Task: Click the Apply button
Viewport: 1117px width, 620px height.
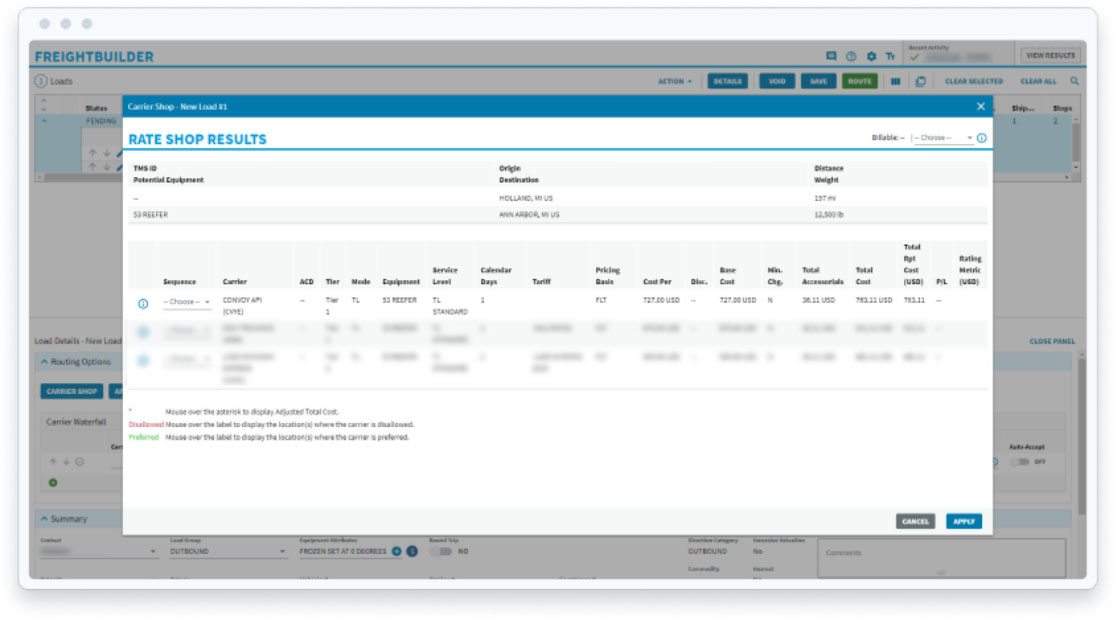Action: click(x=964, y=521)
